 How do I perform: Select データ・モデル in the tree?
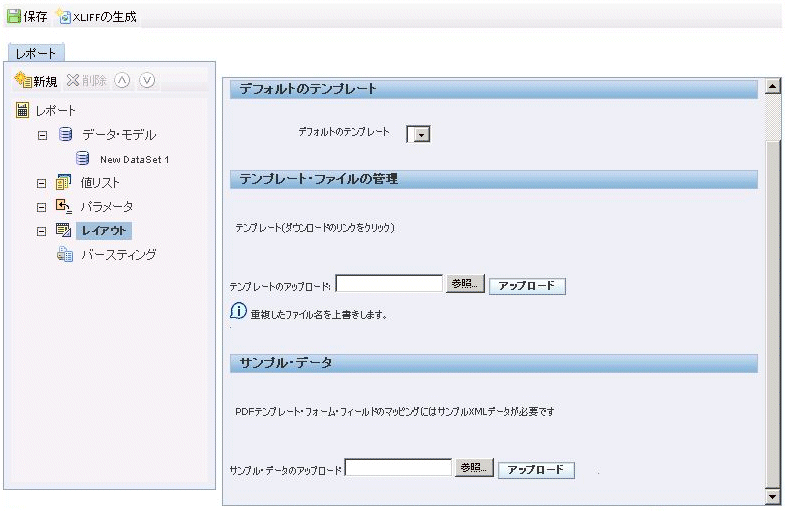tap(119, 135)
